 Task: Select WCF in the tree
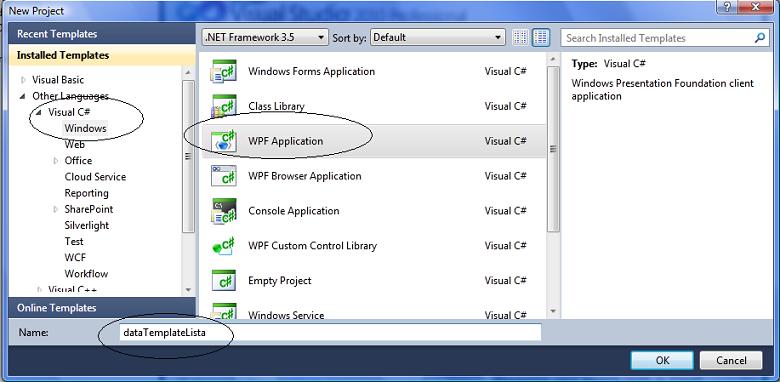click(x=75, y=258)
